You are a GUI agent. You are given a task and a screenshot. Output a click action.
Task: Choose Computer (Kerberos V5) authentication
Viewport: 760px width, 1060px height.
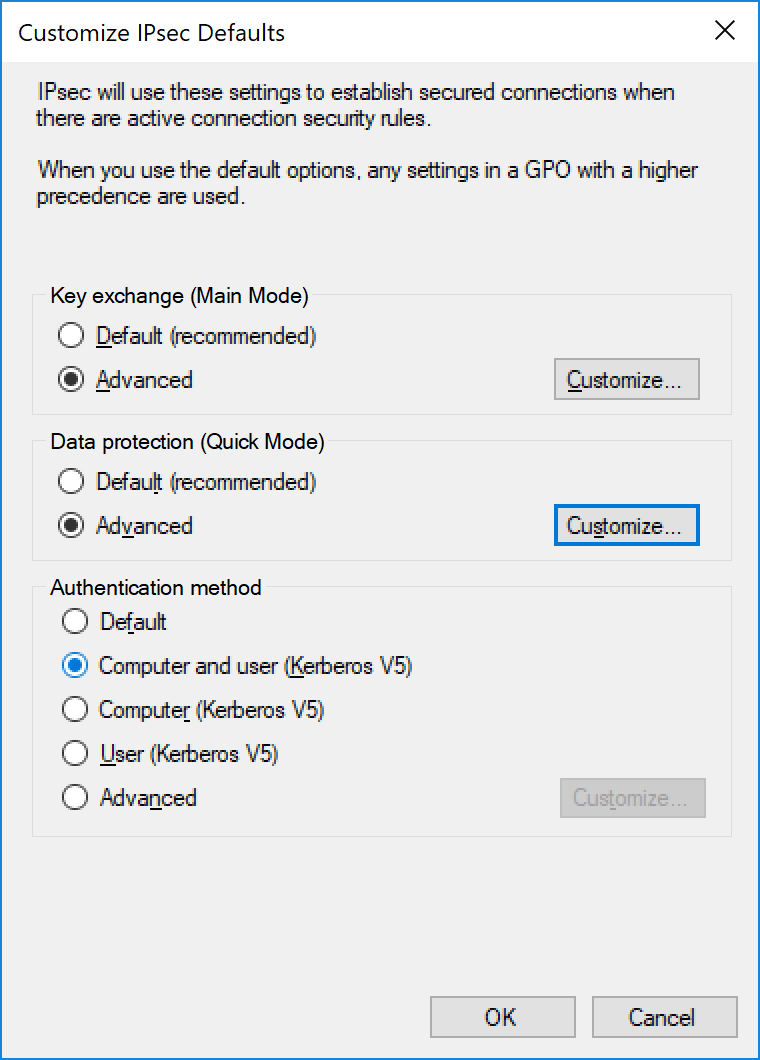[193, 709]
